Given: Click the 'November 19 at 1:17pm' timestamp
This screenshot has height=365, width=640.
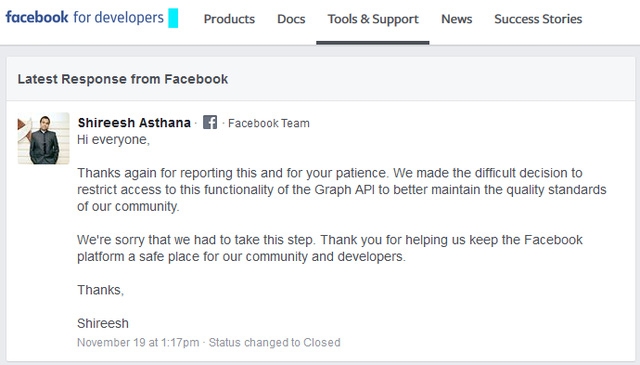Looking at the screenshot, I should click(x=138, y=343).
